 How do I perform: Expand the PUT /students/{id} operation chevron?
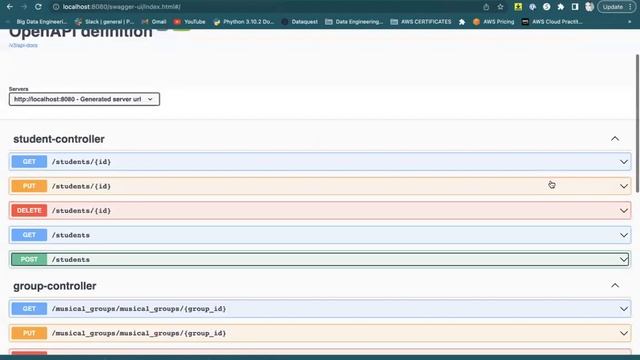[x=624, y=187]
